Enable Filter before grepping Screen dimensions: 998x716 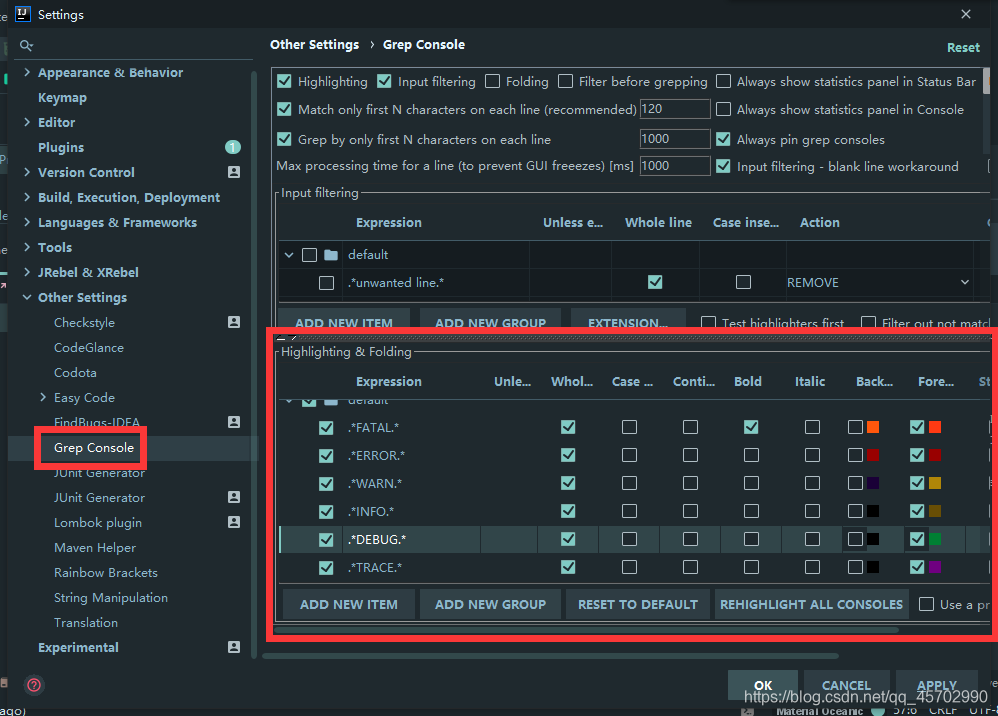point(565,81)
